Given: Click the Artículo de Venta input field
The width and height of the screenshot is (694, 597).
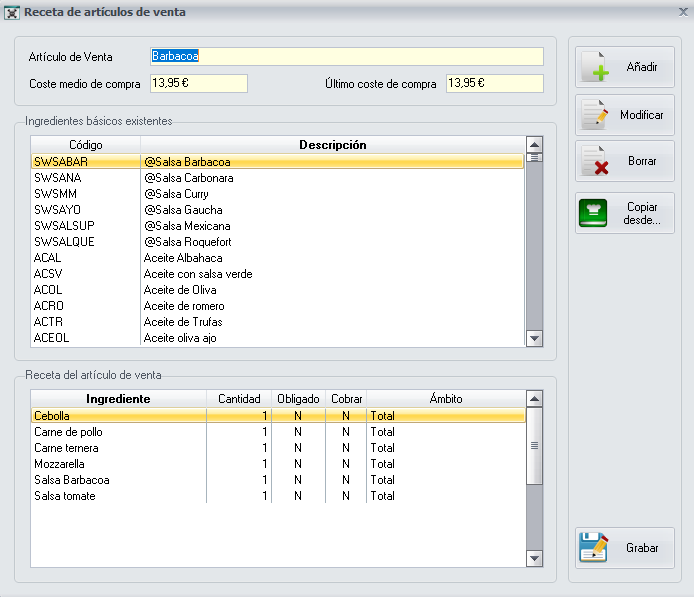Looking at the screenshot, I should point(345,57).
